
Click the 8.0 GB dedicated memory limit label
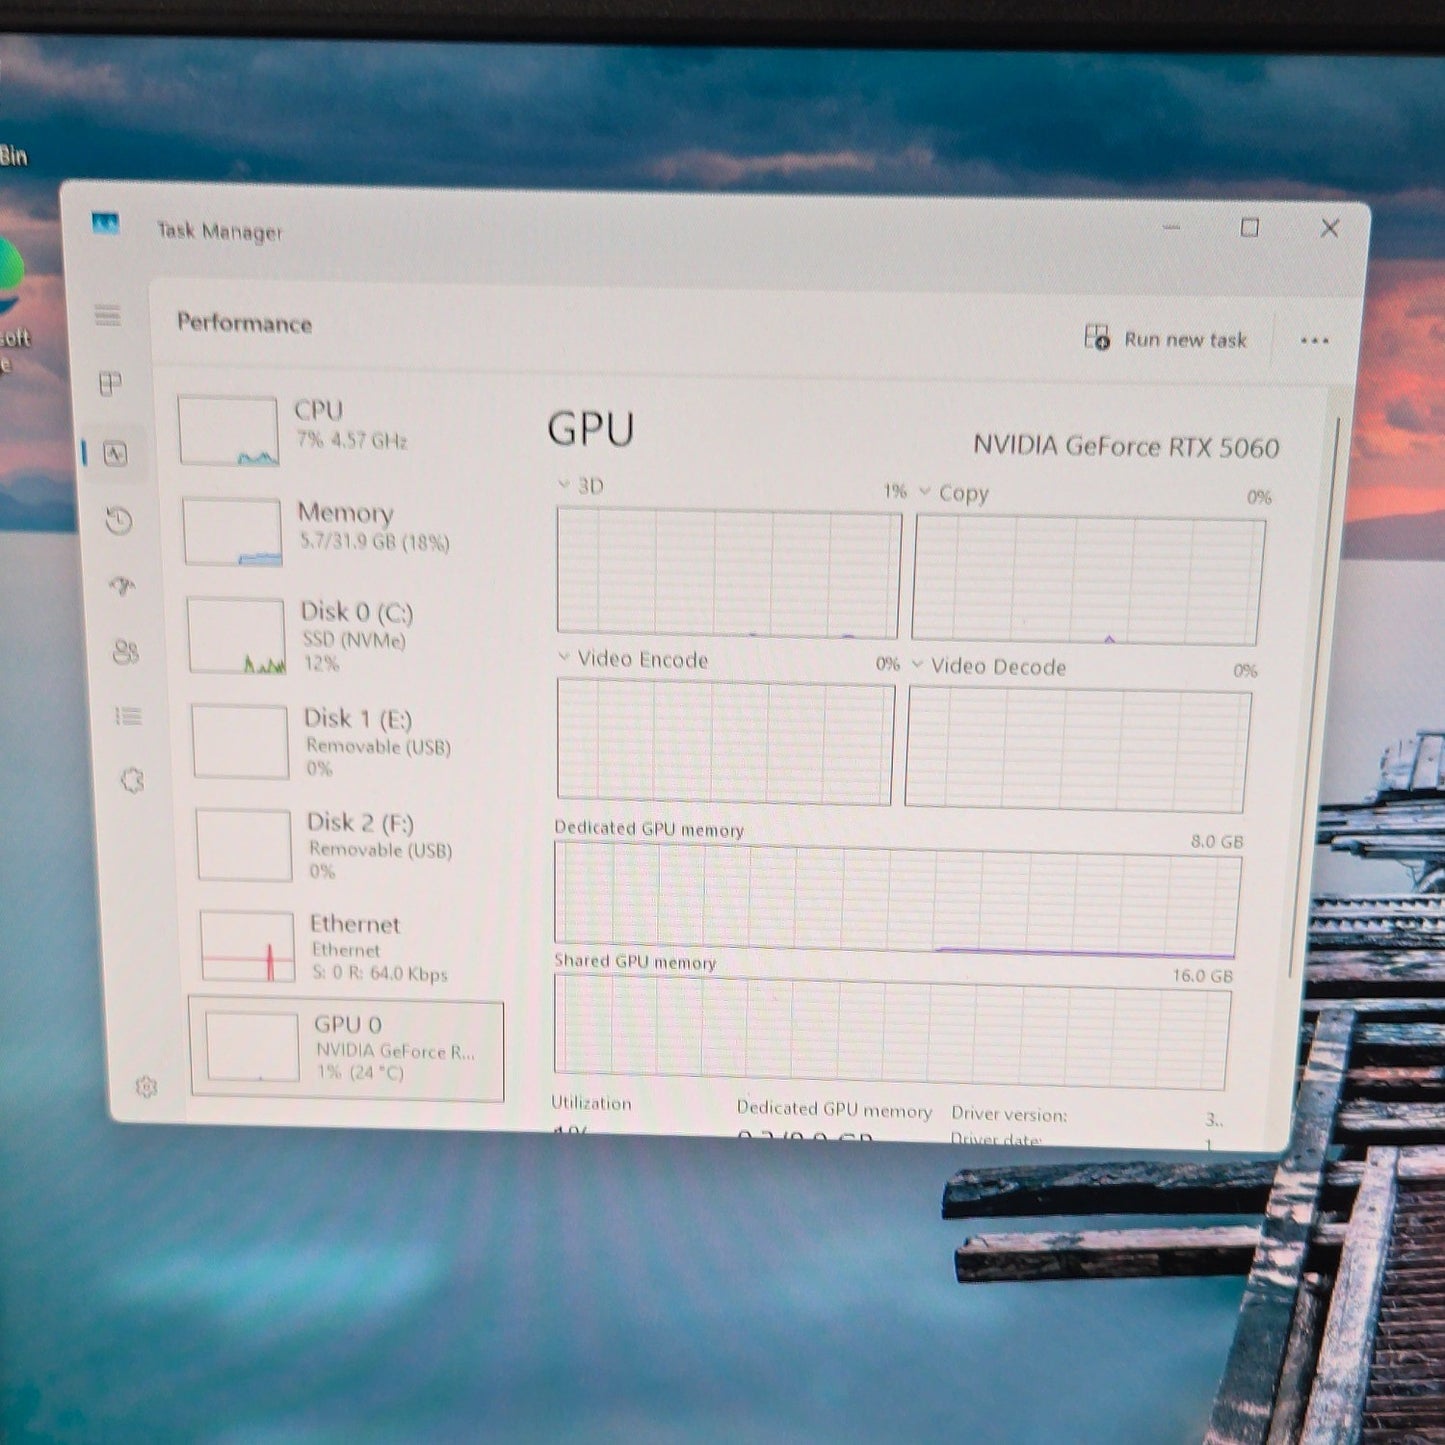click(1217, 841)
